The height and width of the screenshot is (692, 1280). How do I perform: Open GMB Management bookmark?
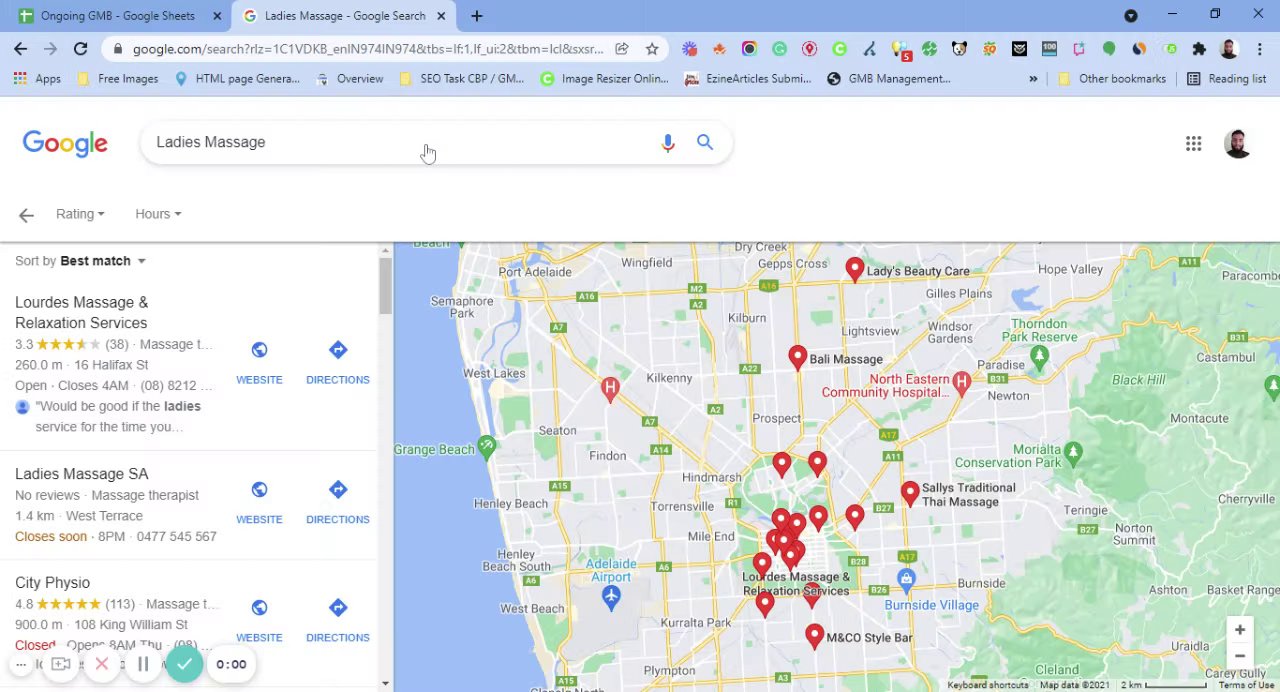[x=889, y=79]
